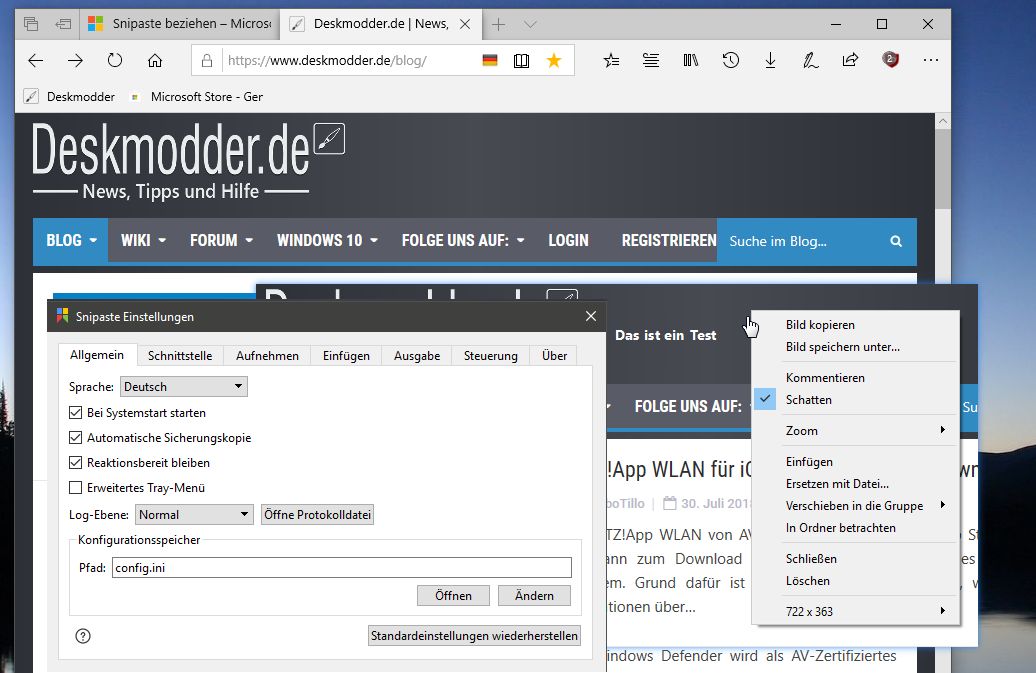Open the Sprache Deutsch dropdown
Viewport: 1036px width, 673px height.
click(x=184, y=386)
